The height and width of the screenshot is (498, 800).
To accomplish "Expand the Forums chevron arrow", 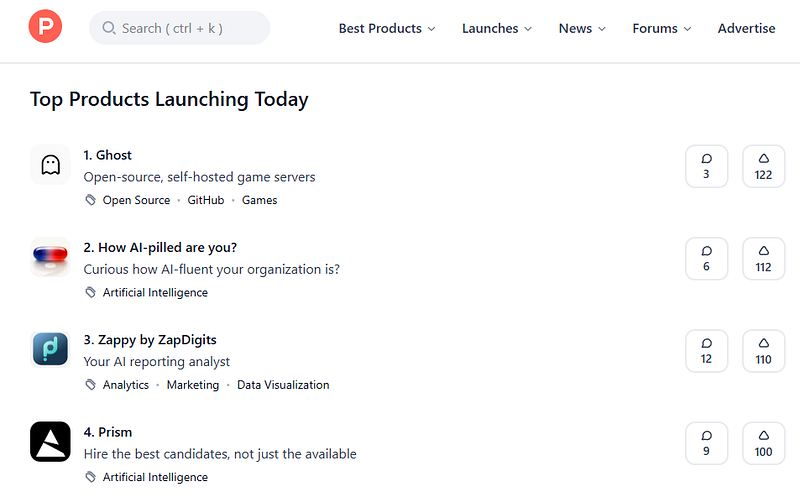I will (x=688, y=29).
